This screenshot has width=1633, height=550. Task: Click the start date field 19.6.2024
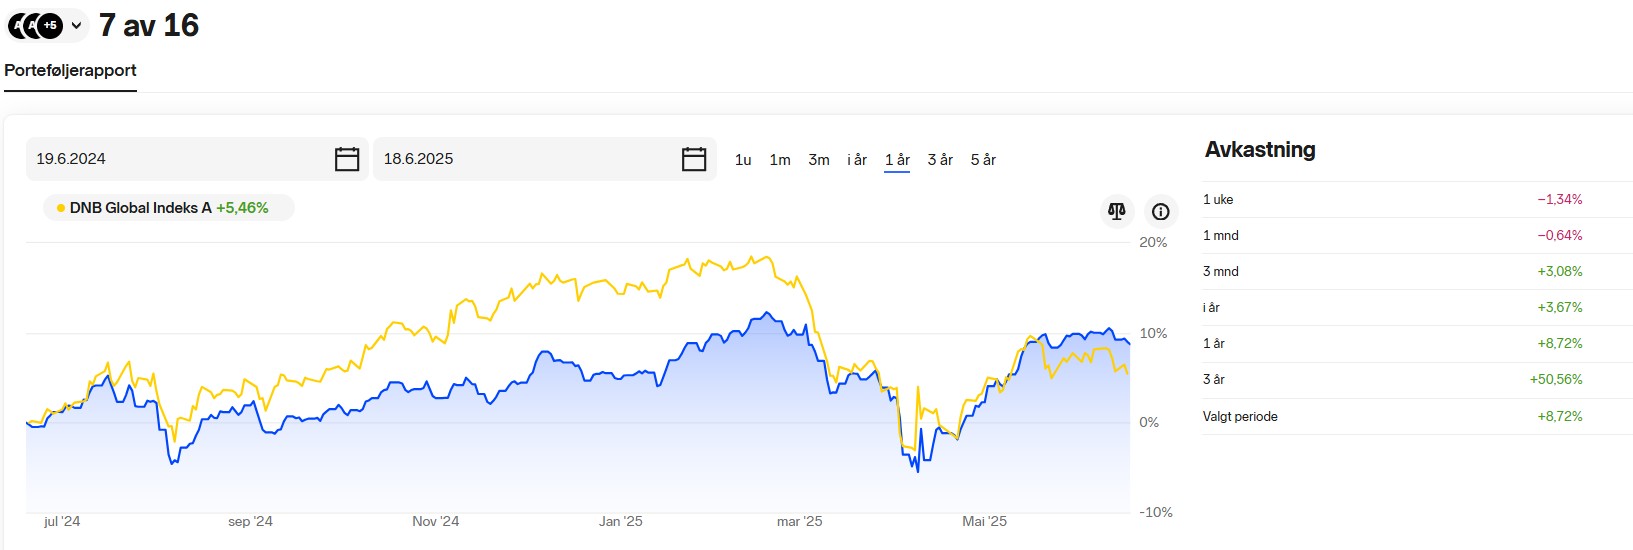click(197, 159)
